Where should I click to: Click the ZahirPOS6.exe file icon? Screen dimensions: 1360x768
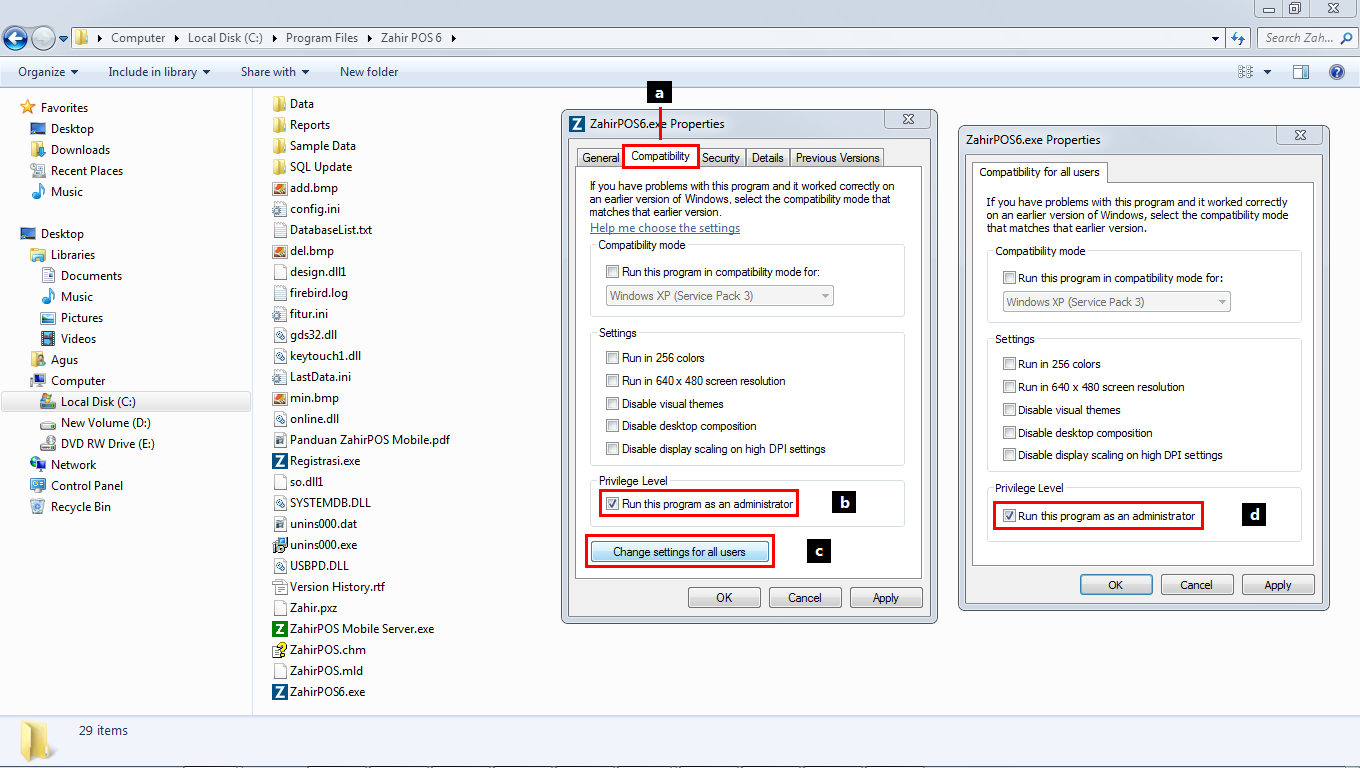pyautogui.click(x=280, y=692)
